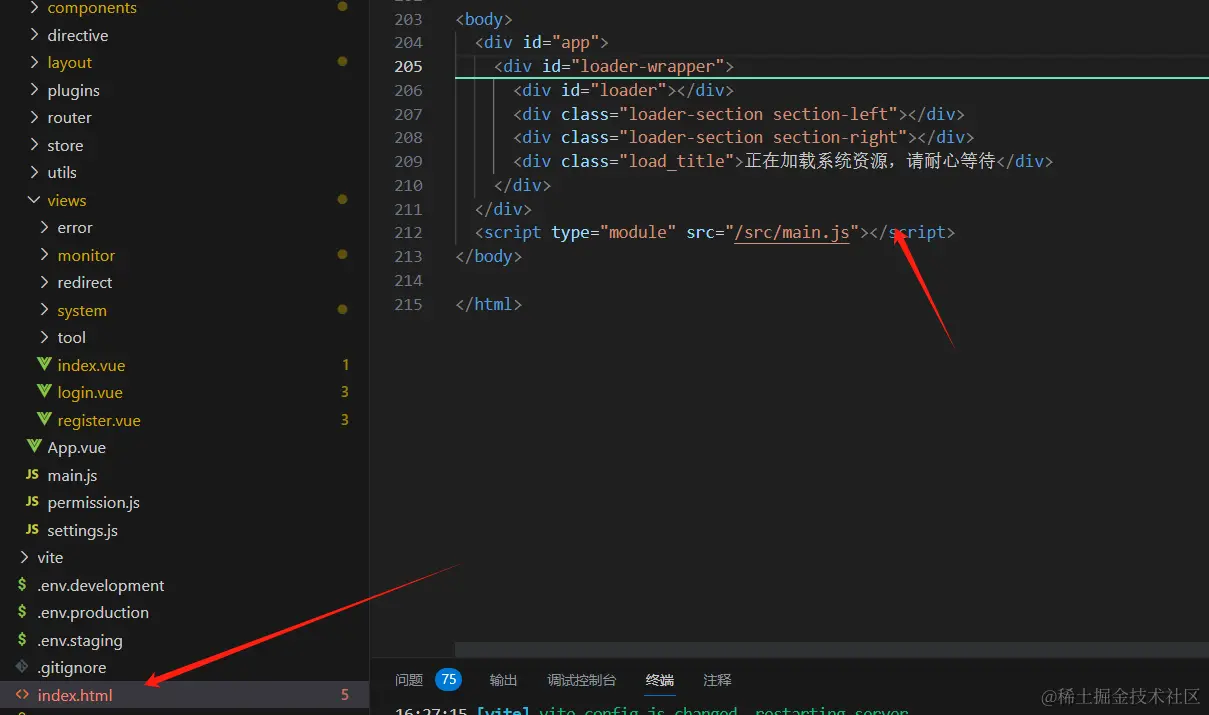Click the 正在加载系统资源 text in code
Viewport: 1209px width, 715px height.
816,161
